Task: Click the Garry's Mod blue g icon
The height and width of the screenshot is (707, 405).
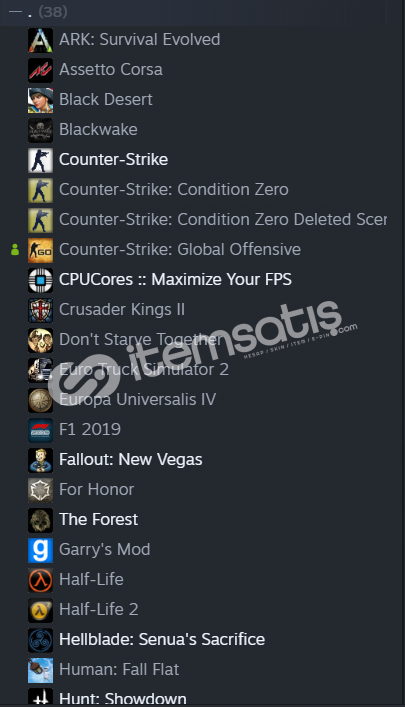Action: coord(40,550)
